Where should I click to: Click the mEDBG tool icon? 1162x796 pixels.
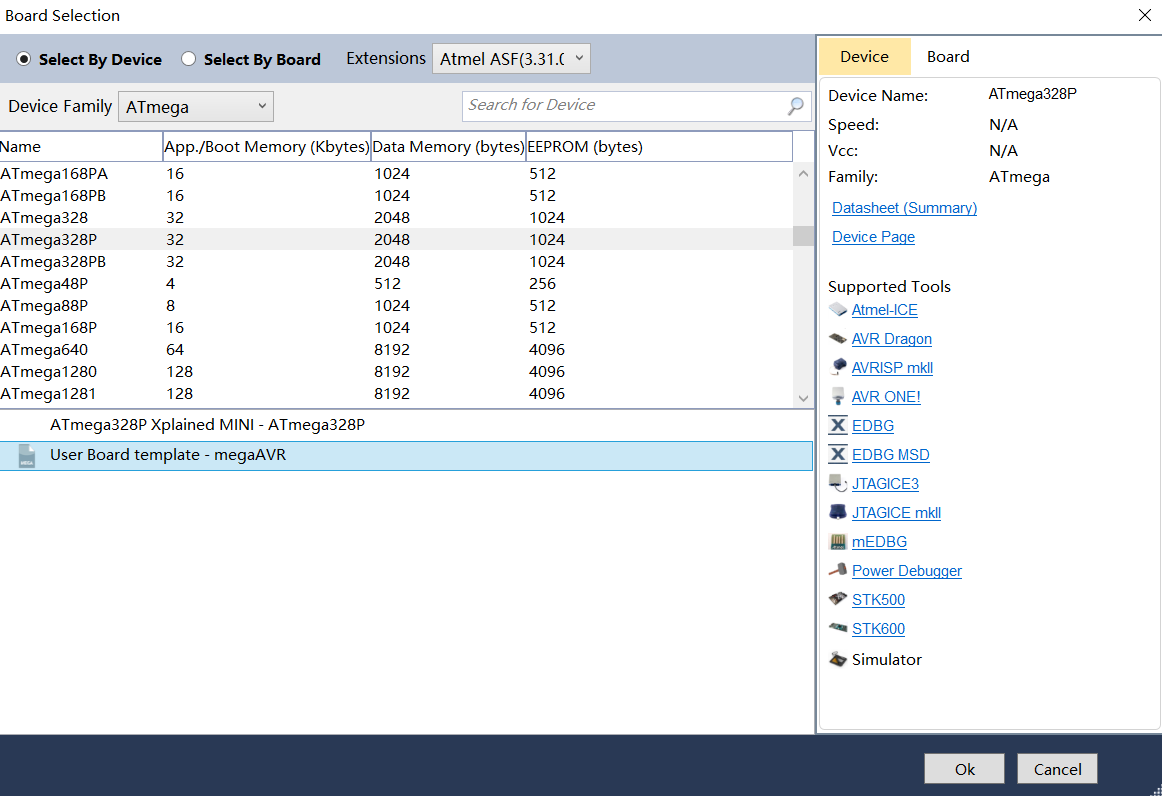[837, 541]
